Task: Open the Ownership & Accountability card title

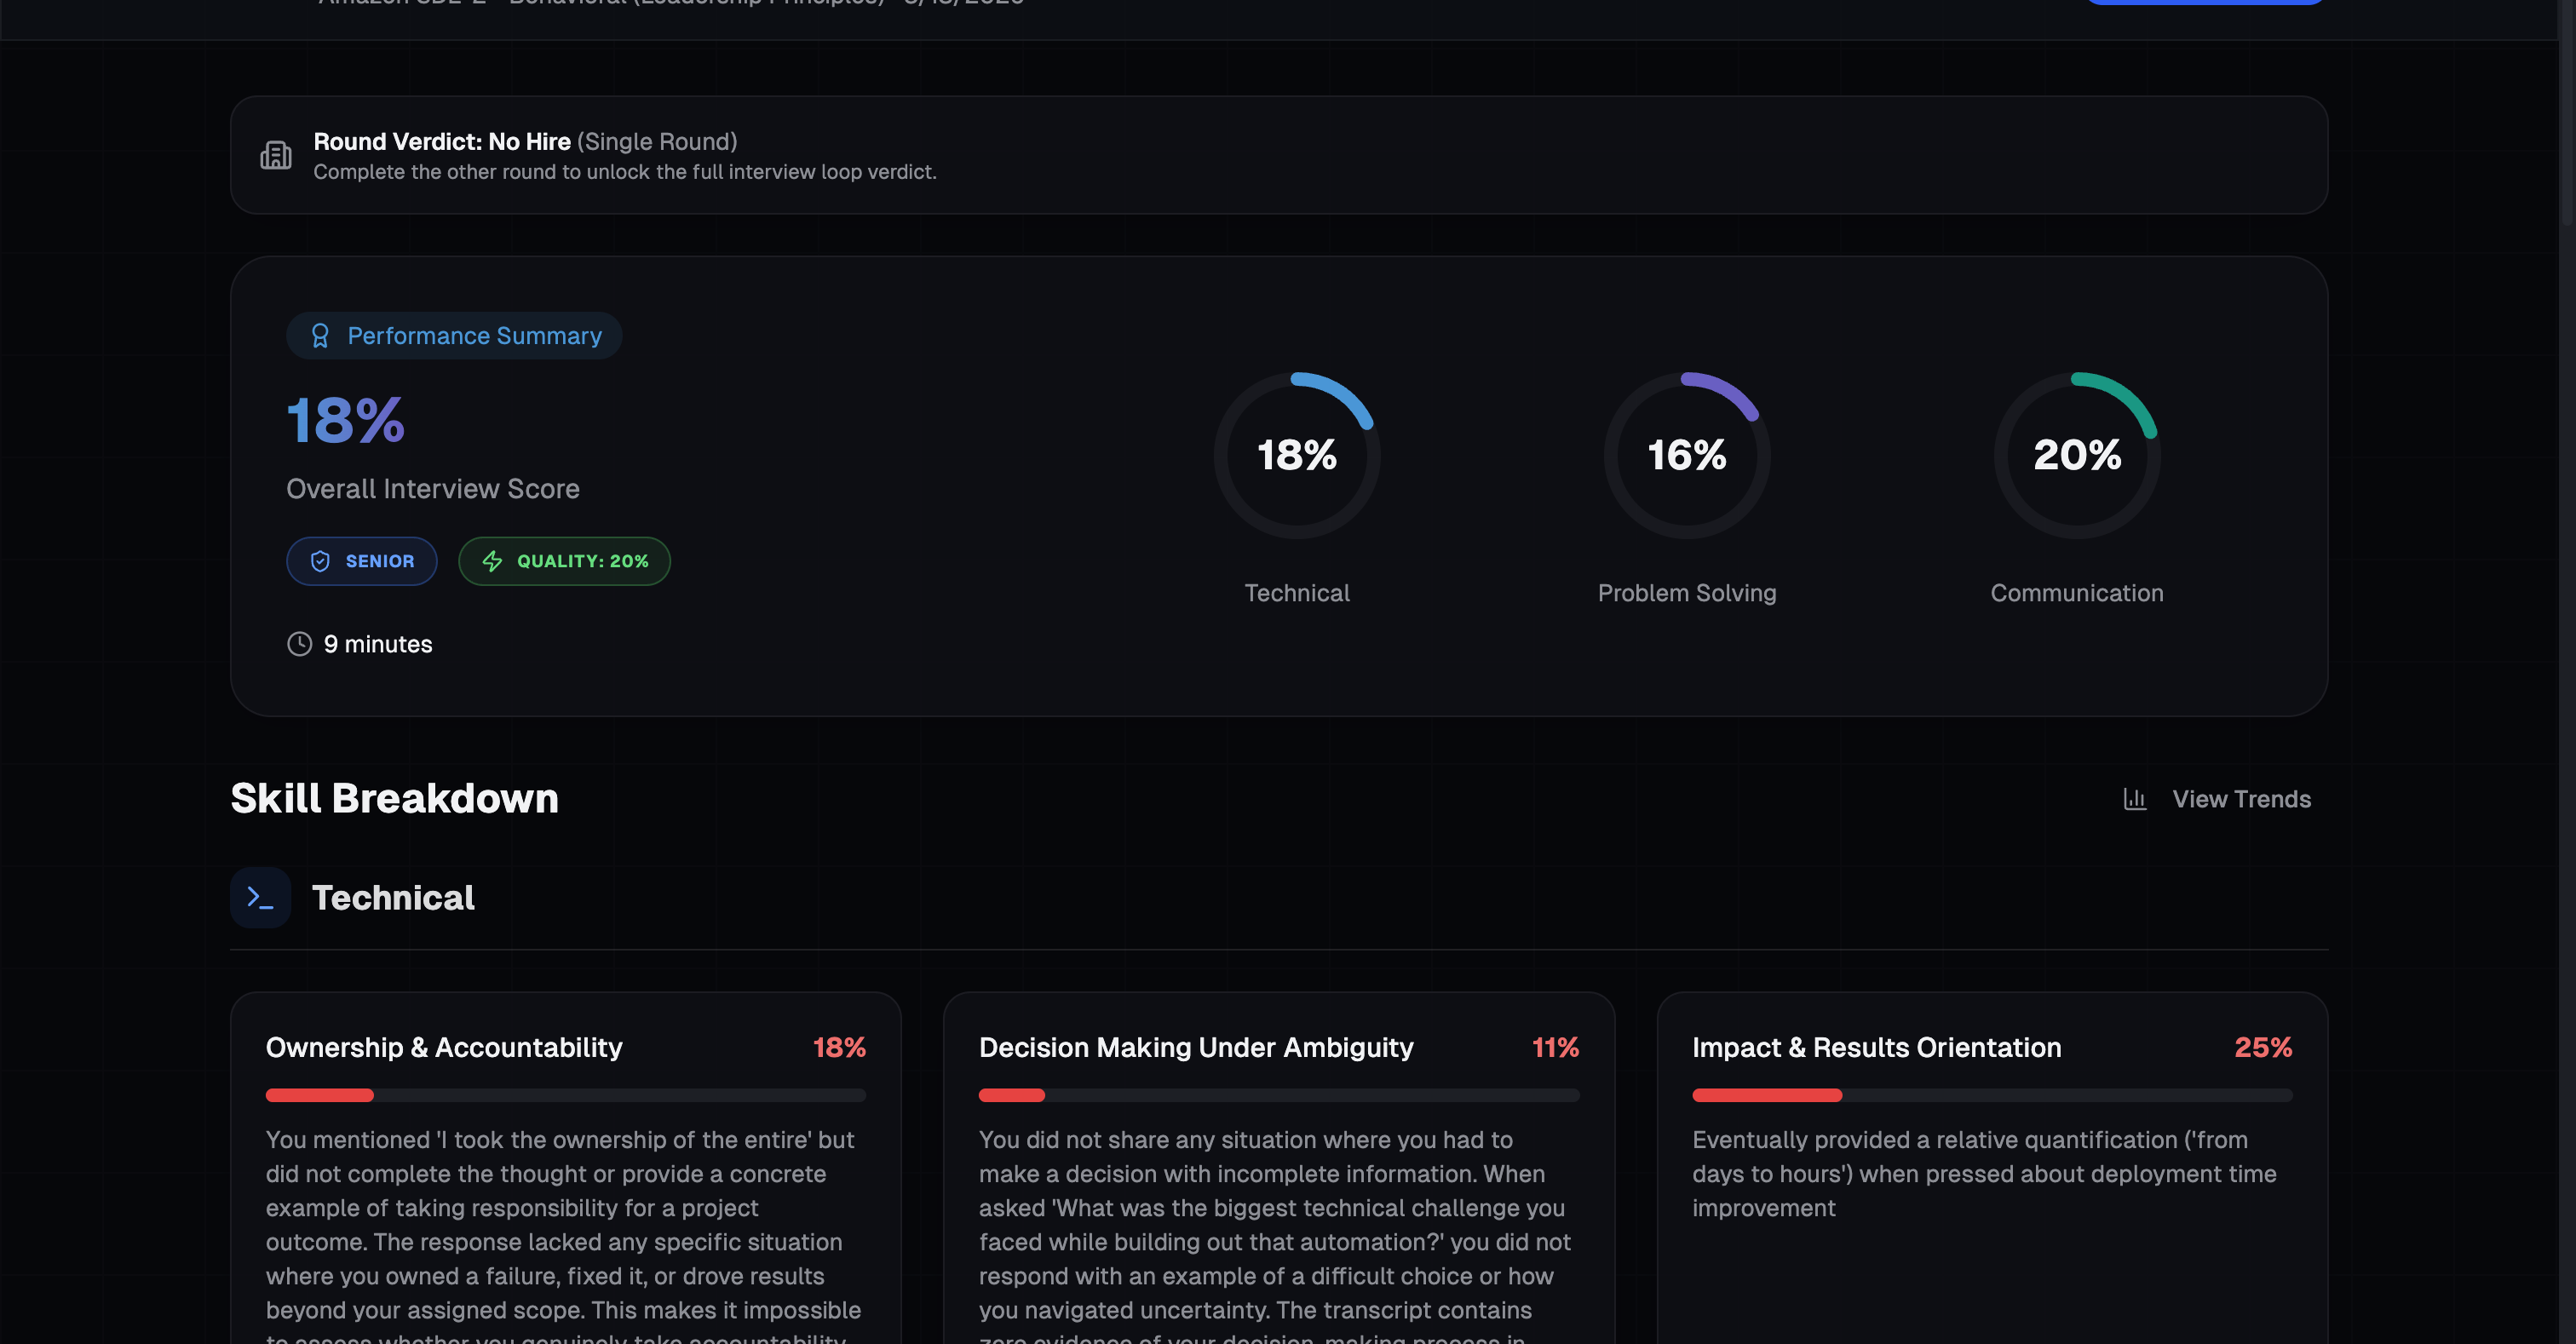Action: [x=444, y=1047]
